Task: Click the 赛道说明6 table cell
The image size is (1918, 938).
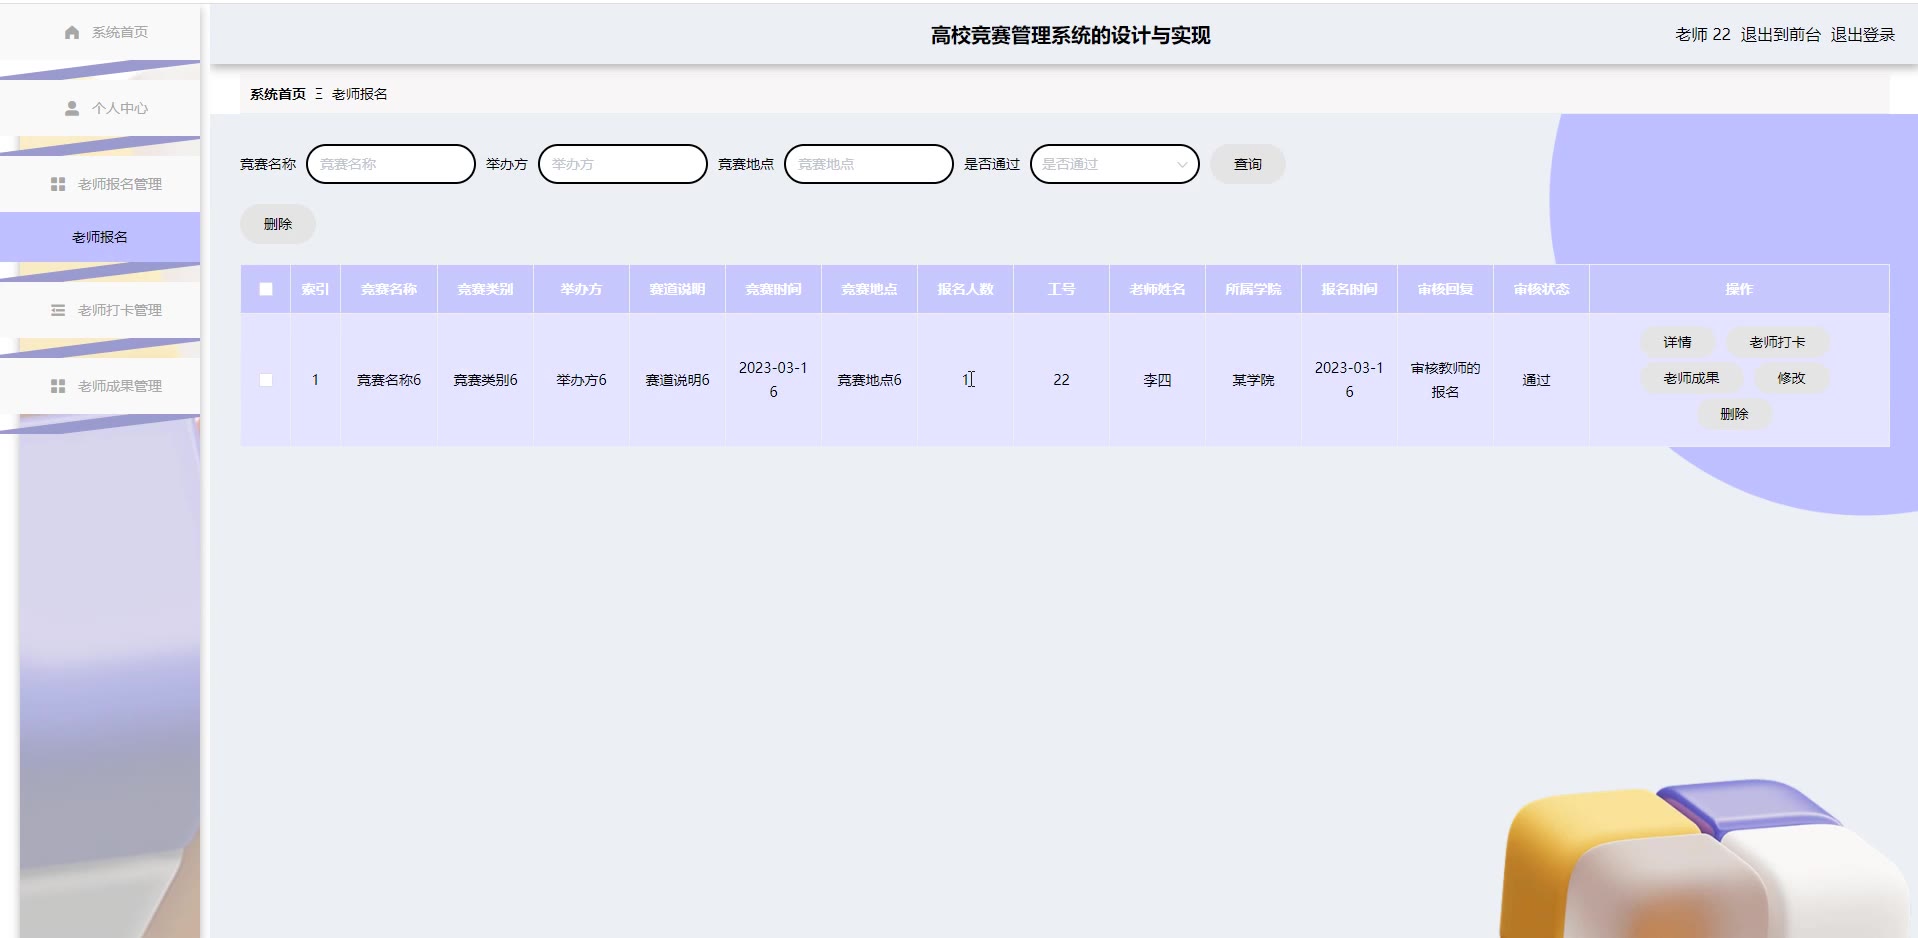Action: (x=677, y=380)
